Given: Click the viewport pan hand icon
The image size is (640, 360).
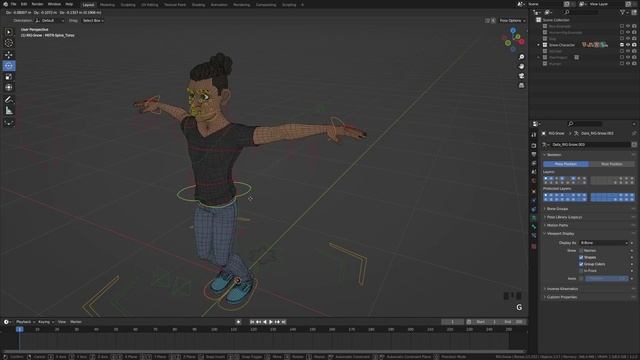Looking at the screenshot, I should tap(521, 66).
